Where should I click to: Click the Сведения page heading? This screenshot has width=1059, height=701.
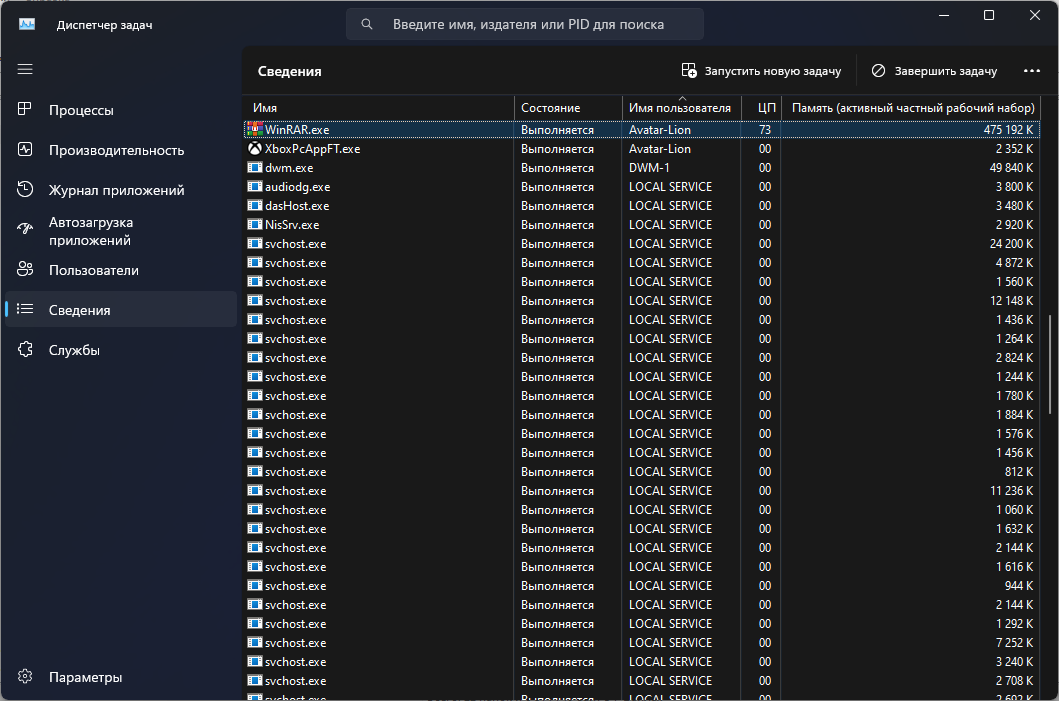[289, 71]
